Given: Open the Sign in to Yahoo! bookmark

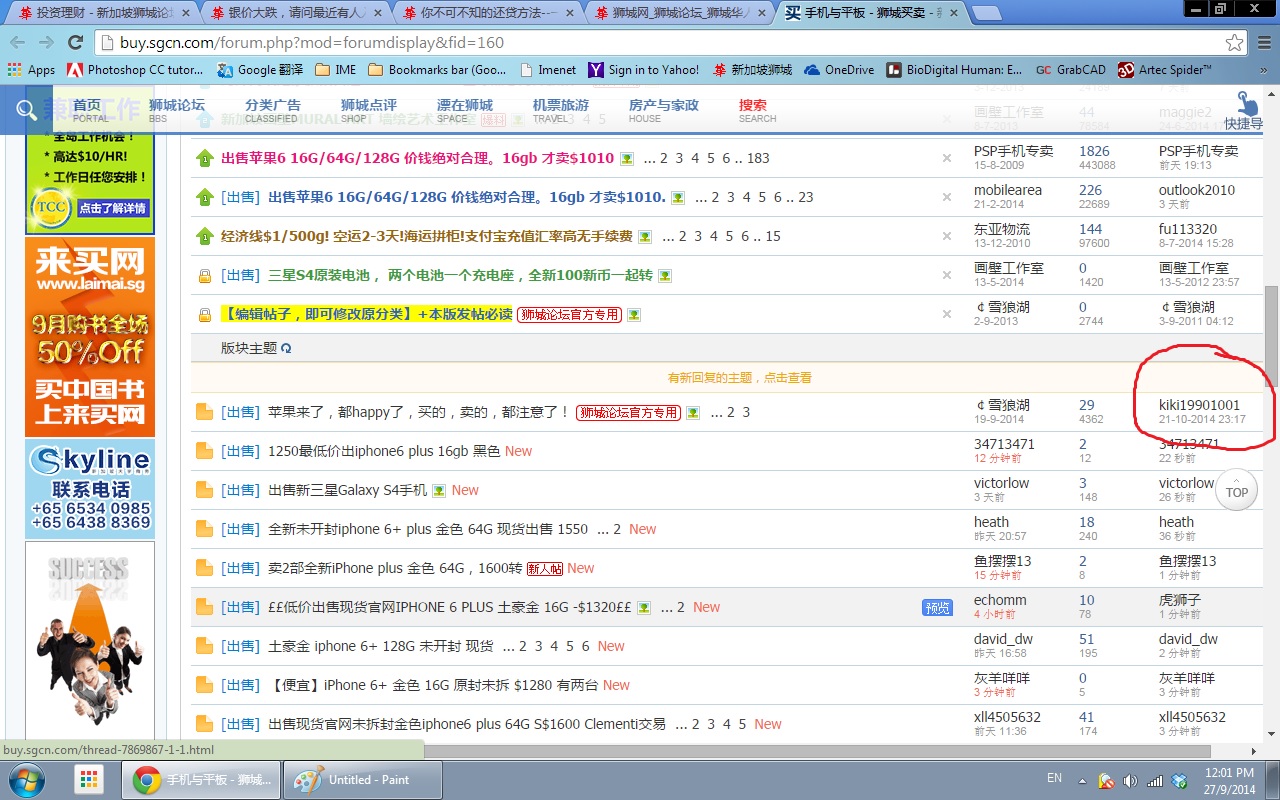Looking at the screenshot, I should 644,70.
